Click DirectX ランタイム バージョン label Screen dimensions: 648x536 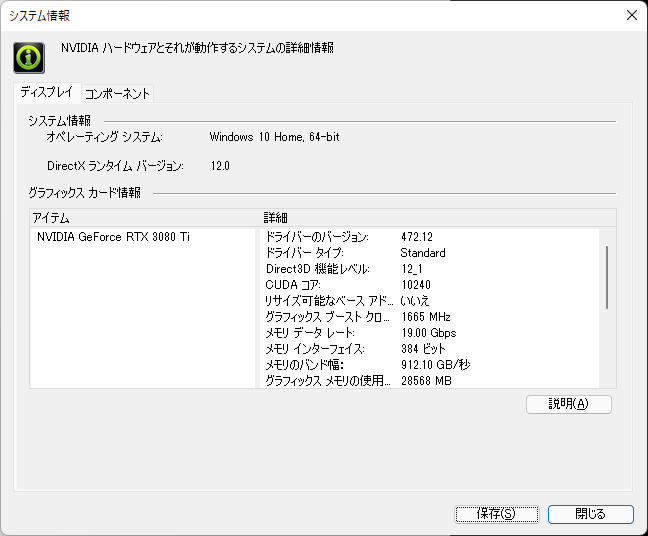click(x=115, y=166)
